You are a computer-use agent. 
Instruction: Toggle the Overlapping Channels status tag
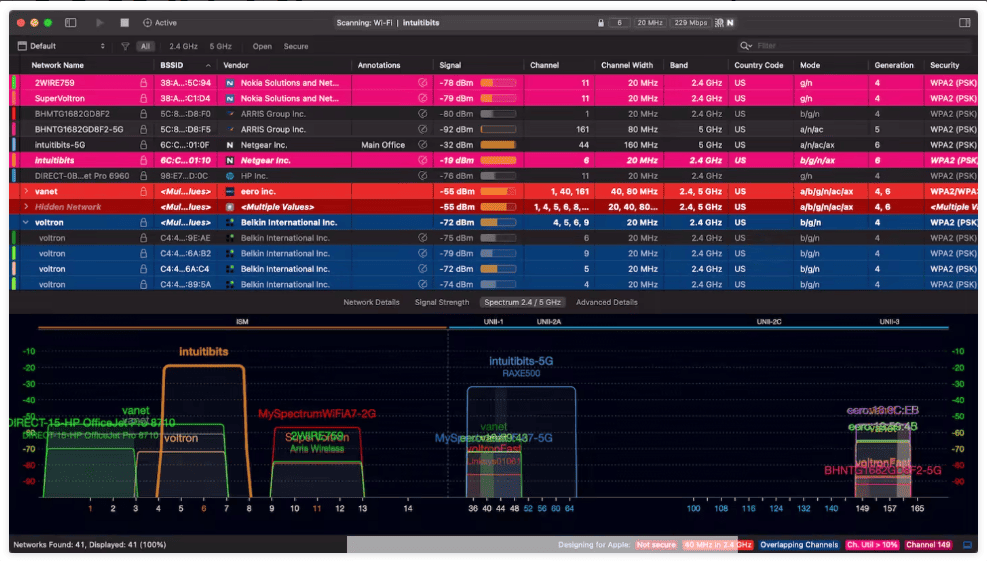click(x=799, y=545)
